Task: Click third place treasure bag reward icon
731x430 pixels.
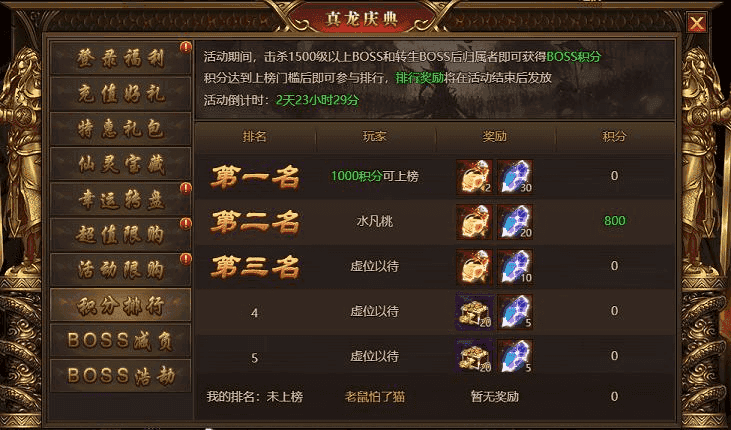Action: [474, 267]
